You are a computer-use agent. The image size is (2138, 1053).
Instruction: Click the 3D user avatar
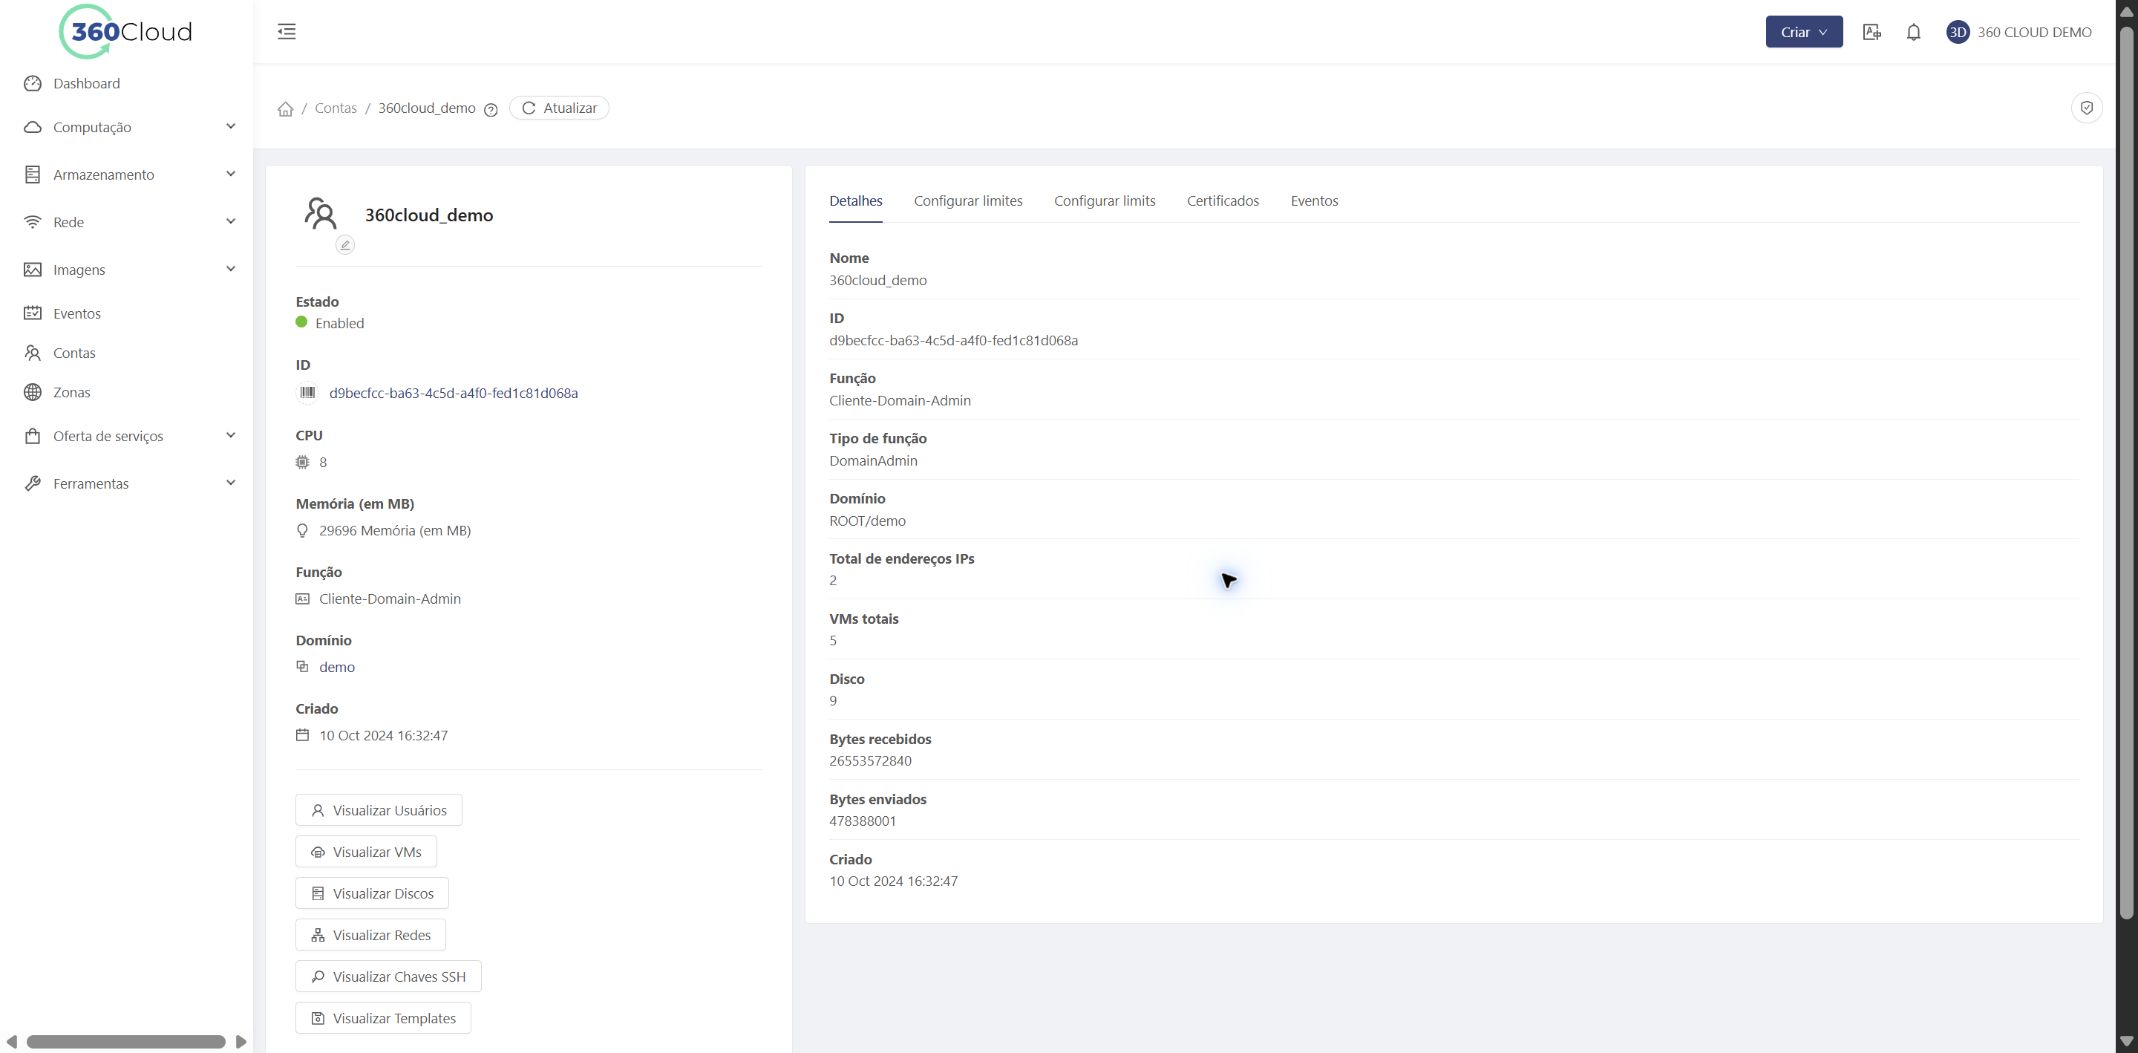pos(1957,32)
